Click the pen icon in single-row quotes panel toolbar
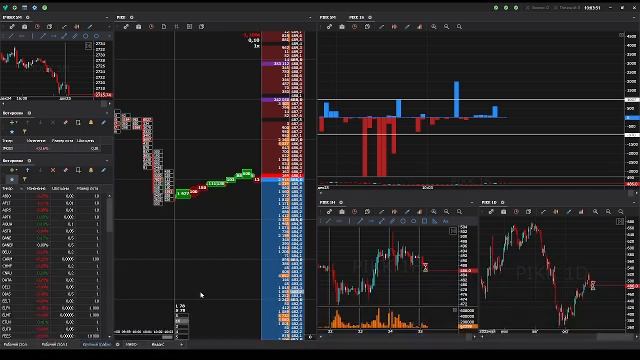 click(104, 122)
